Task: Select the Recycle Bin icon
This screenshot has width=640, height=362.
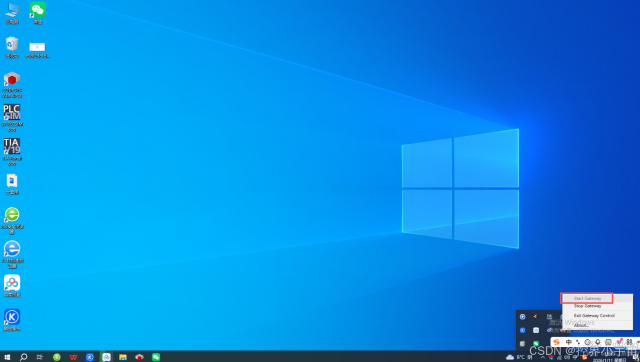Action: [12, 47]
